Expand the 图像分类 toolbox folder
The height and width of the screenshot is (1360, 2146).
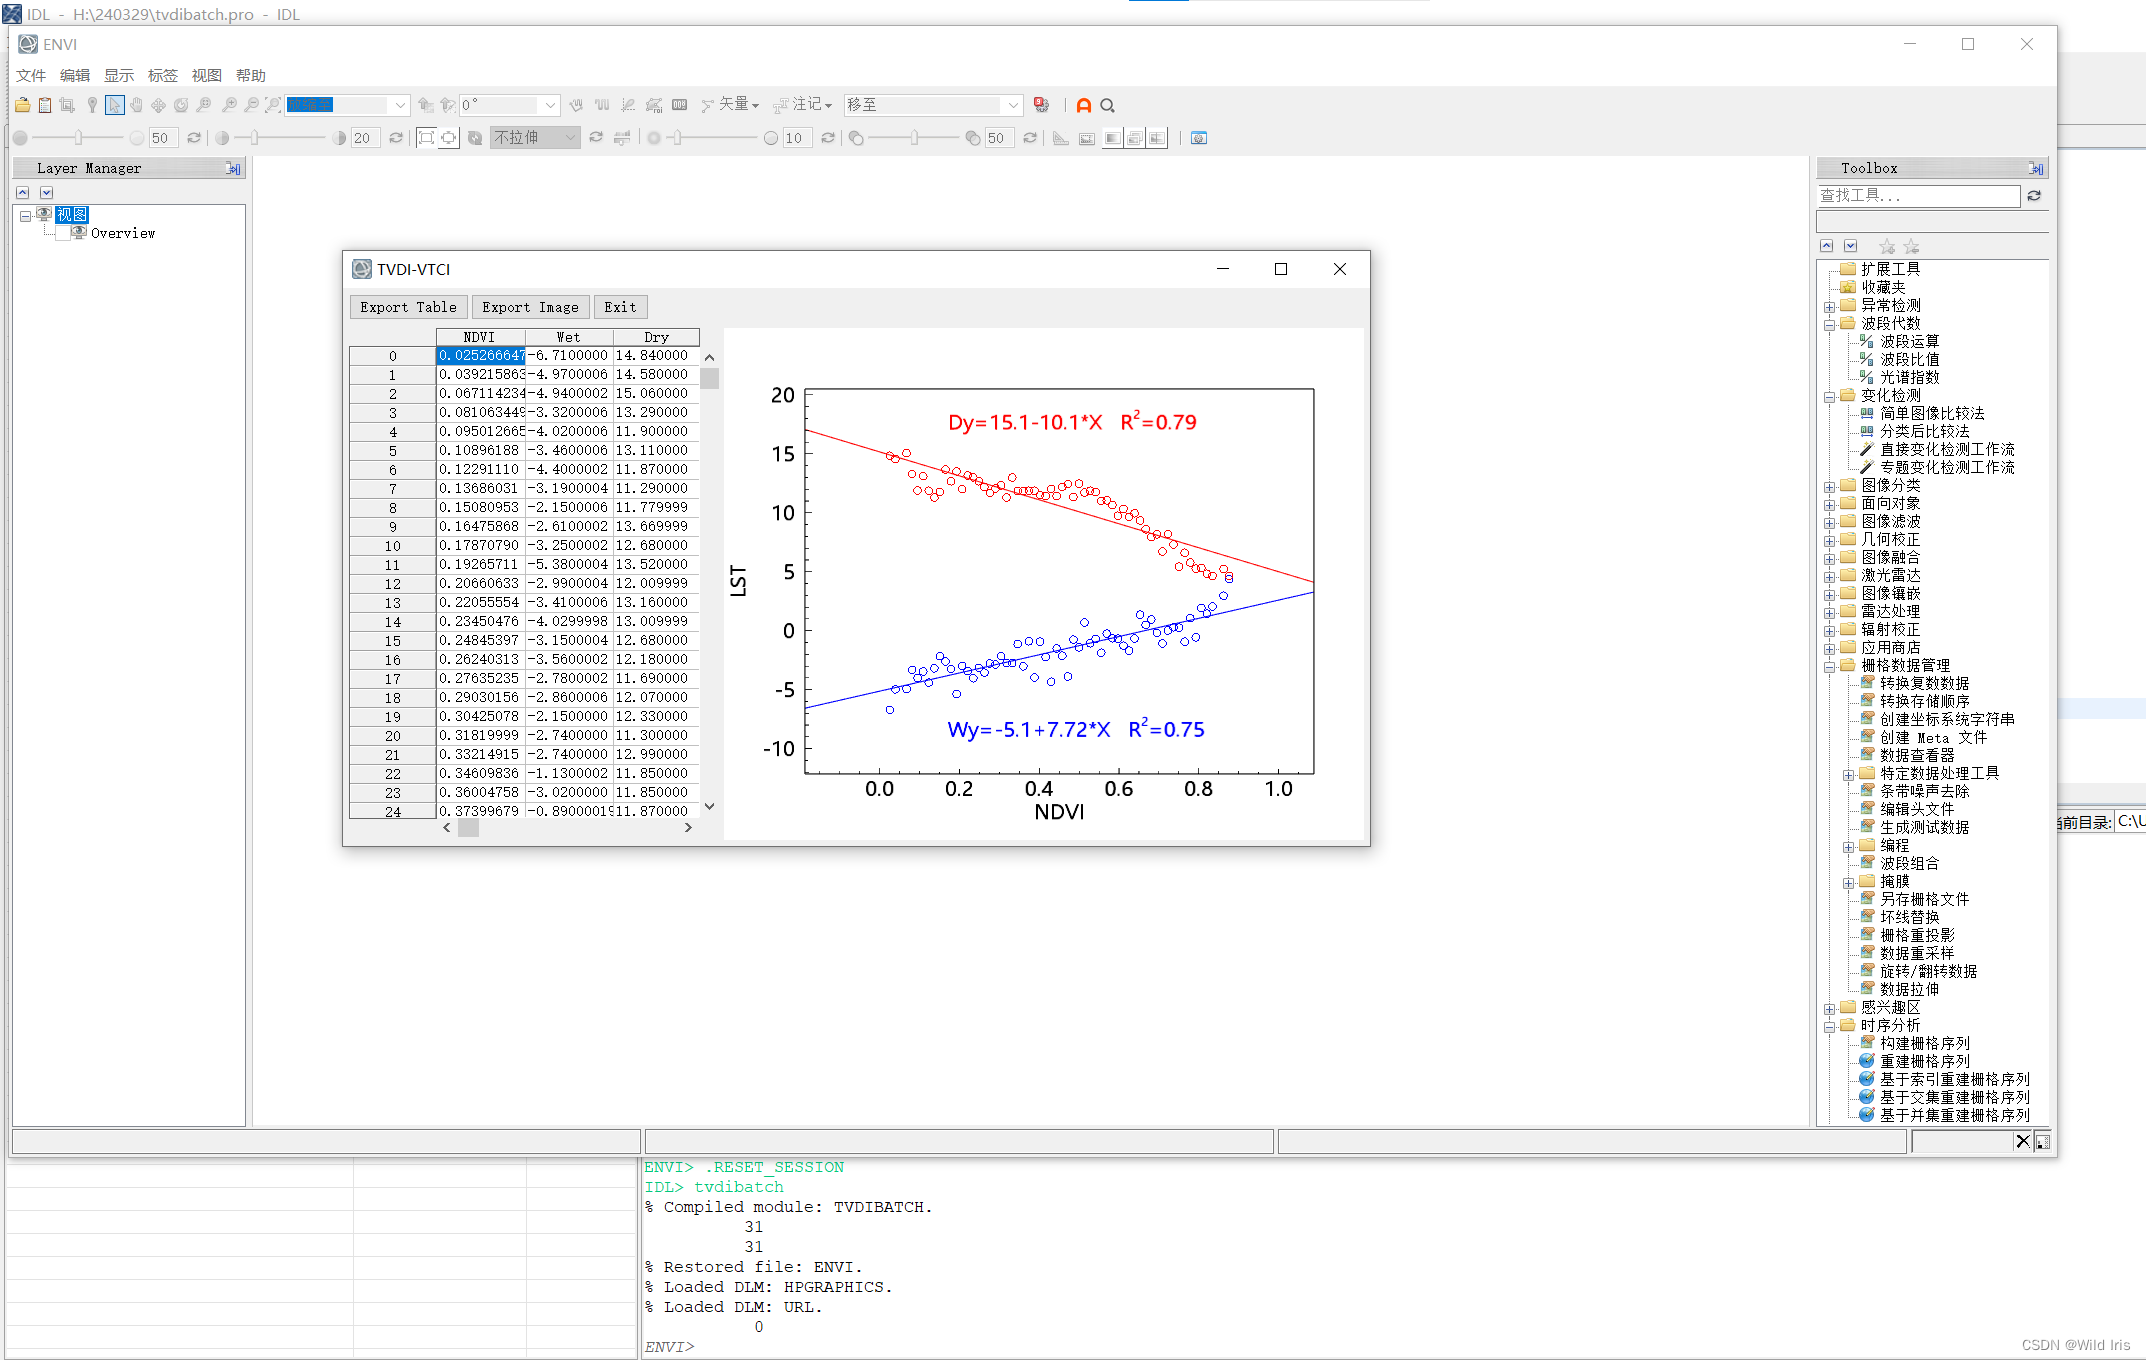(x=1829, y=486)
